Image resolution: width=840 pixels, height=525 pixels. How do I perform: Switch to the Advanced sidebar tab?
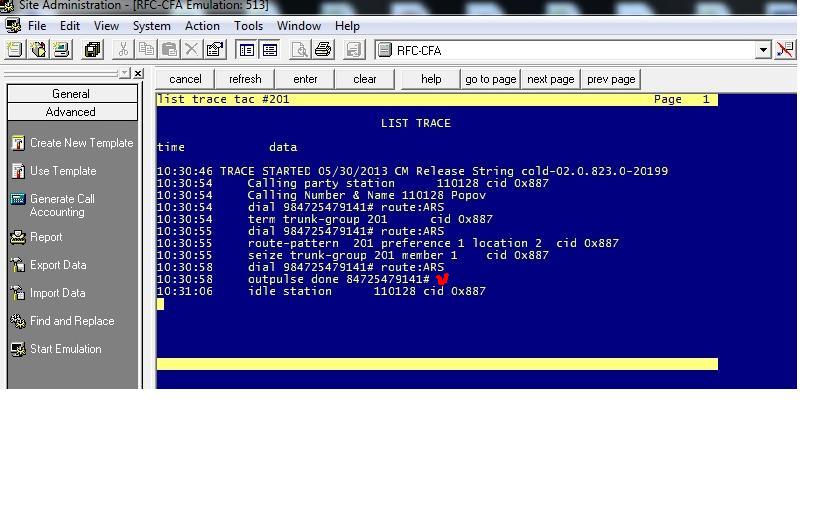pyautogui.click(x=72, y=112)
